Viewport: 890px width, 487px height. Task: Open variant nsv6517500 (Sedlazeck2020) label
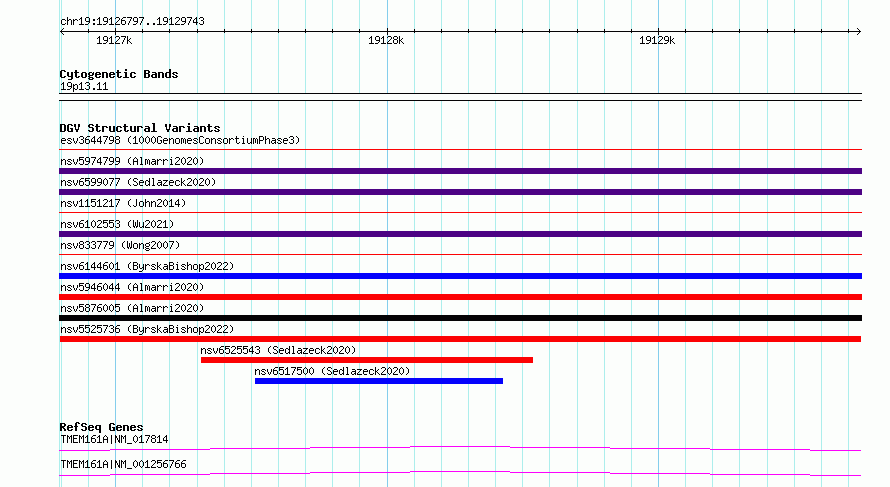pyautogui.click(x=332, y=371)
